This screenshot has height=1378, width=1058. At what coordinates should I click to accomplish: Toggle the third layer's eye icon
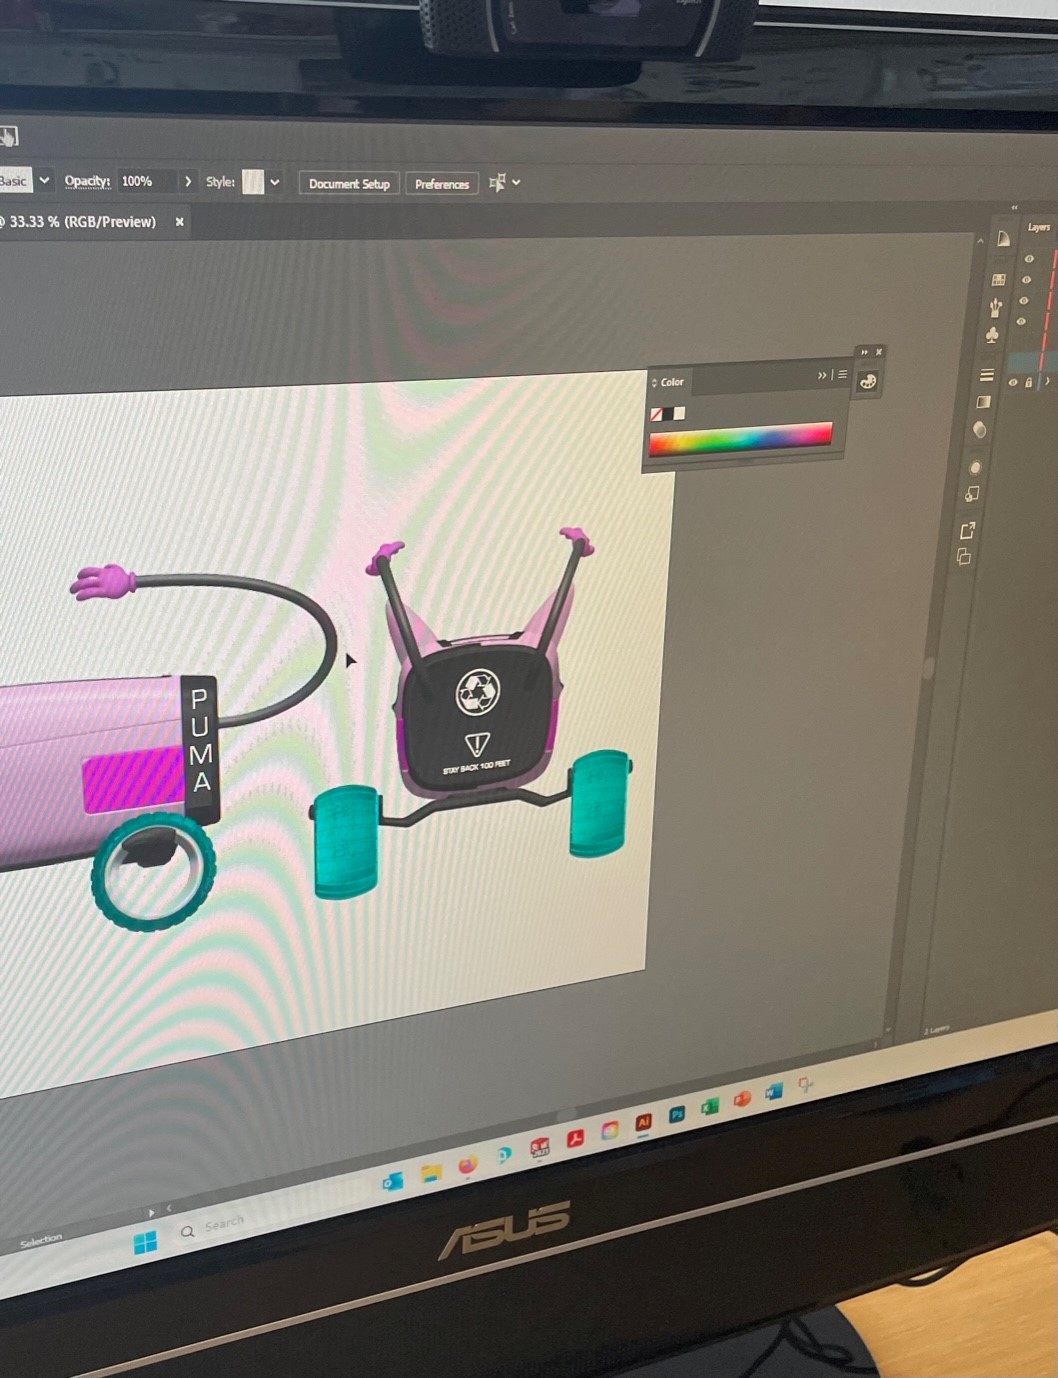(x=1023, y=300)
